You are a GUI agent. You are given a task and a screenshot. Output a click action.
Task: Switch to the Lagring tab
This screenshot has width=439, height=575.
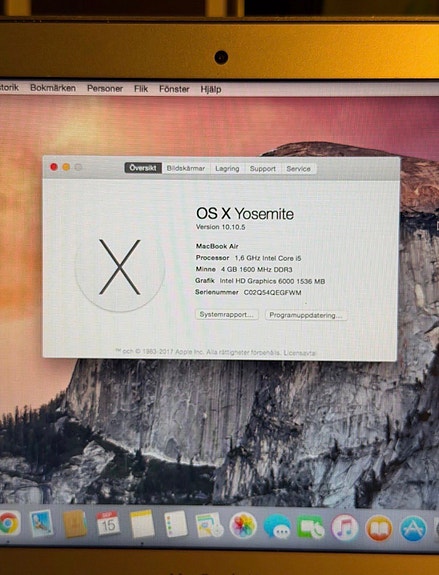(x=227, y=169)
